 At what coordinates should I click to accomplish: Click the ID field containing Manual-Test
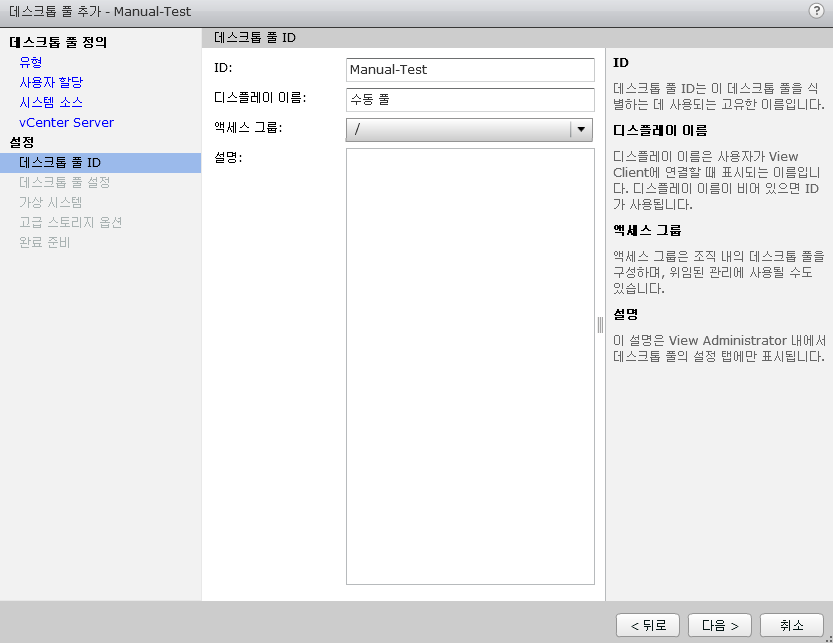(470, 70)
